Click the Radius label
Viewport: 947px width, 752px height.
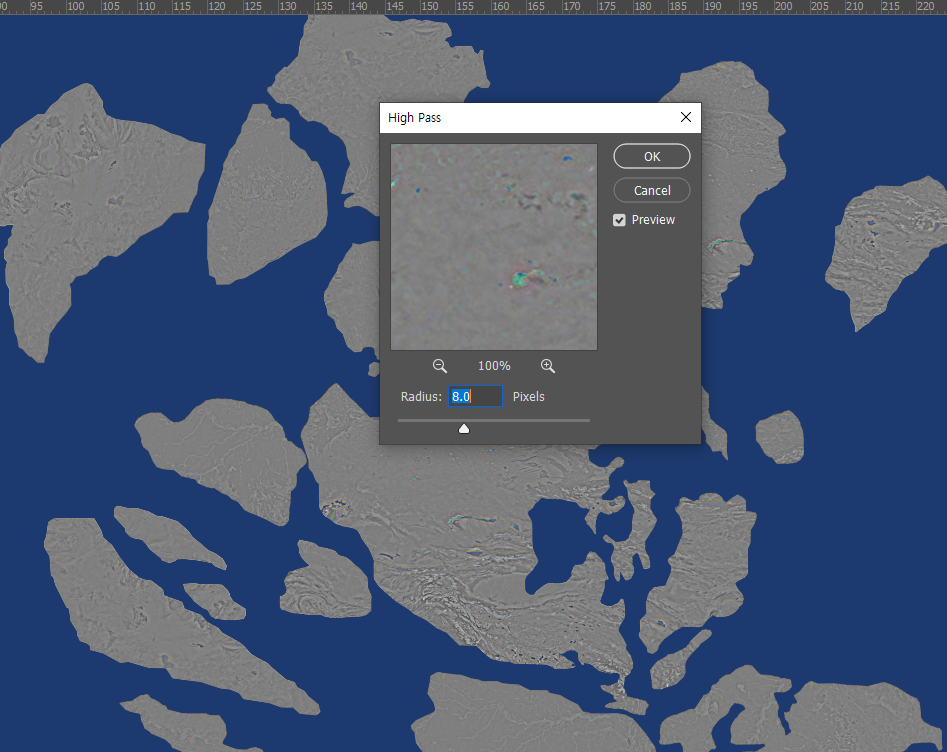pos(421,396)
